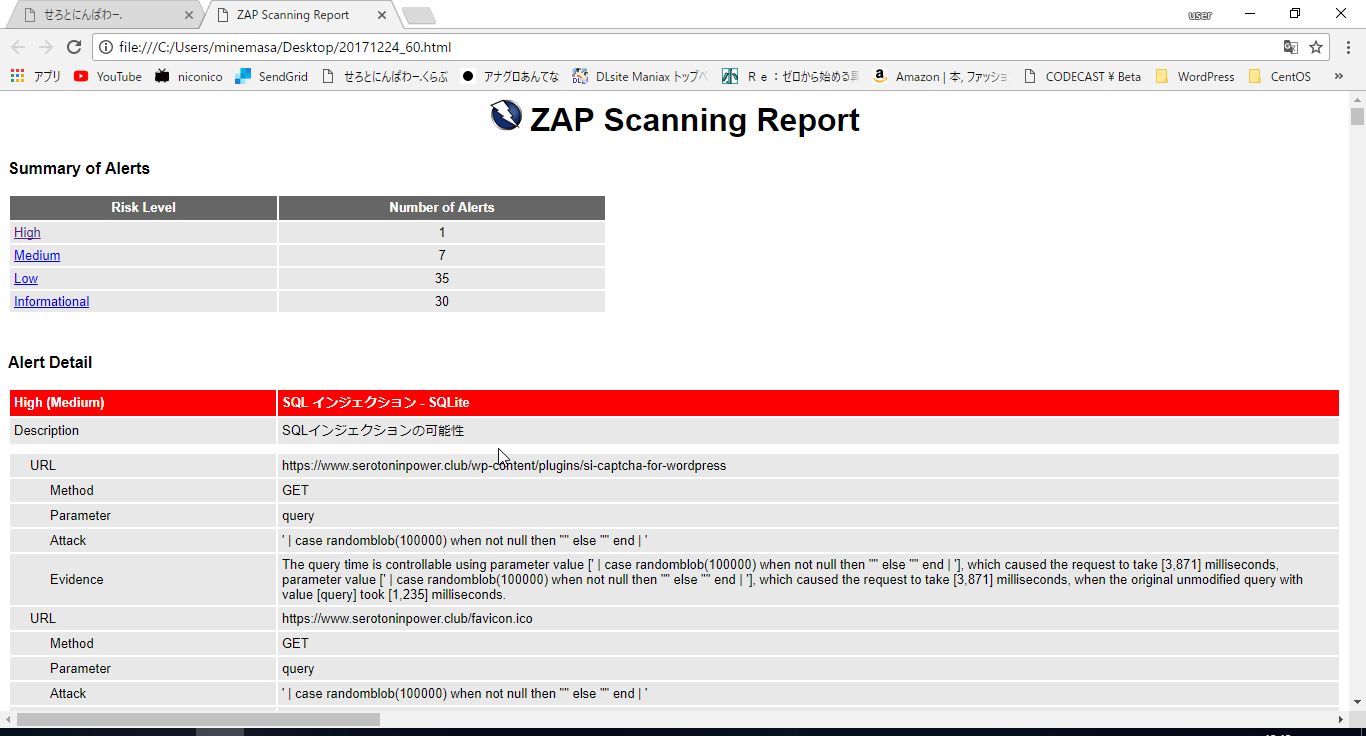The width and height of the screenshot is (1366, 736).
Task: Go back to the previous page
Action: click(18, 47)
